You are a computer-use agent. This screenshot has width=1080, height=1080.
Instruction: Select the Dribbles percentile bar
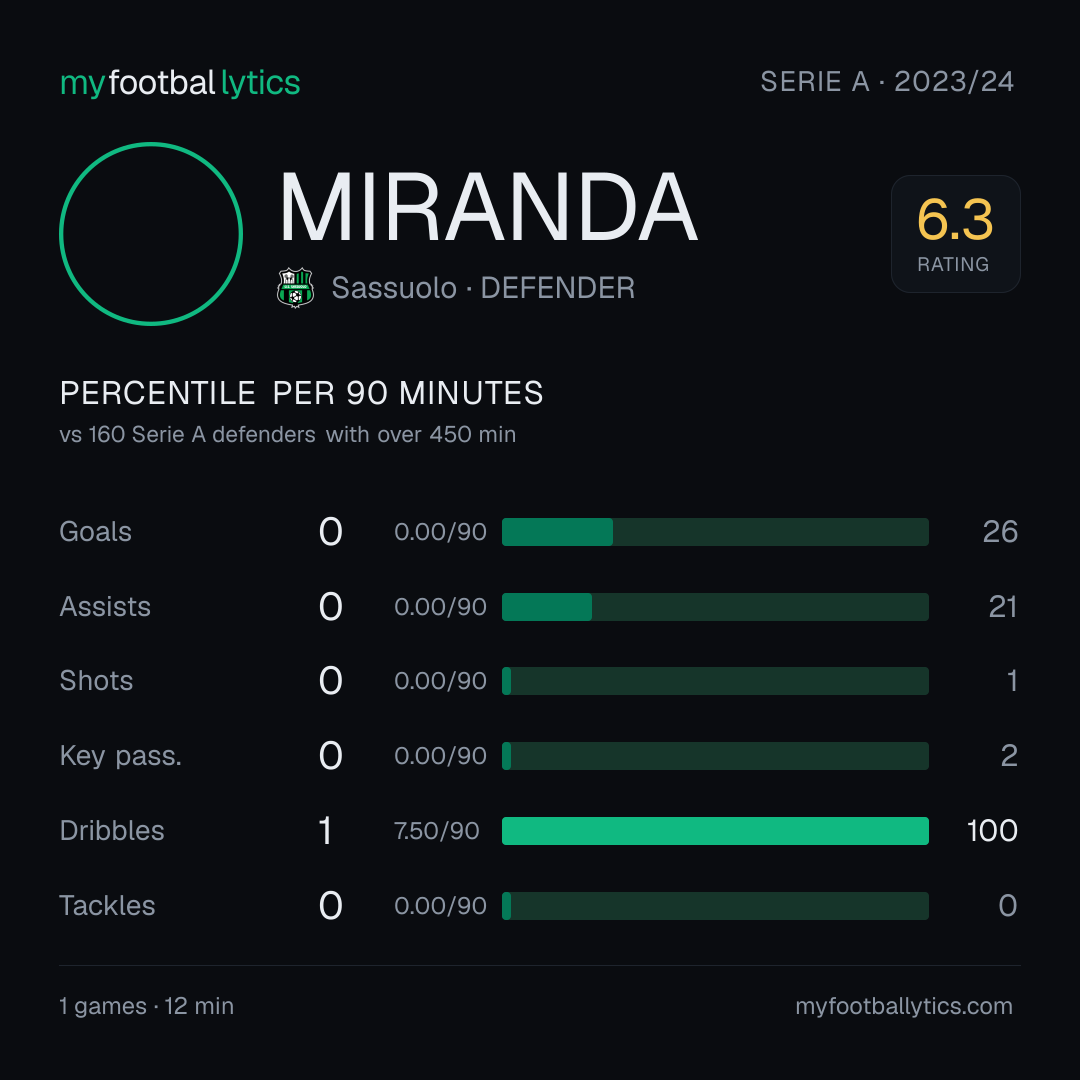tap(715, 831)
